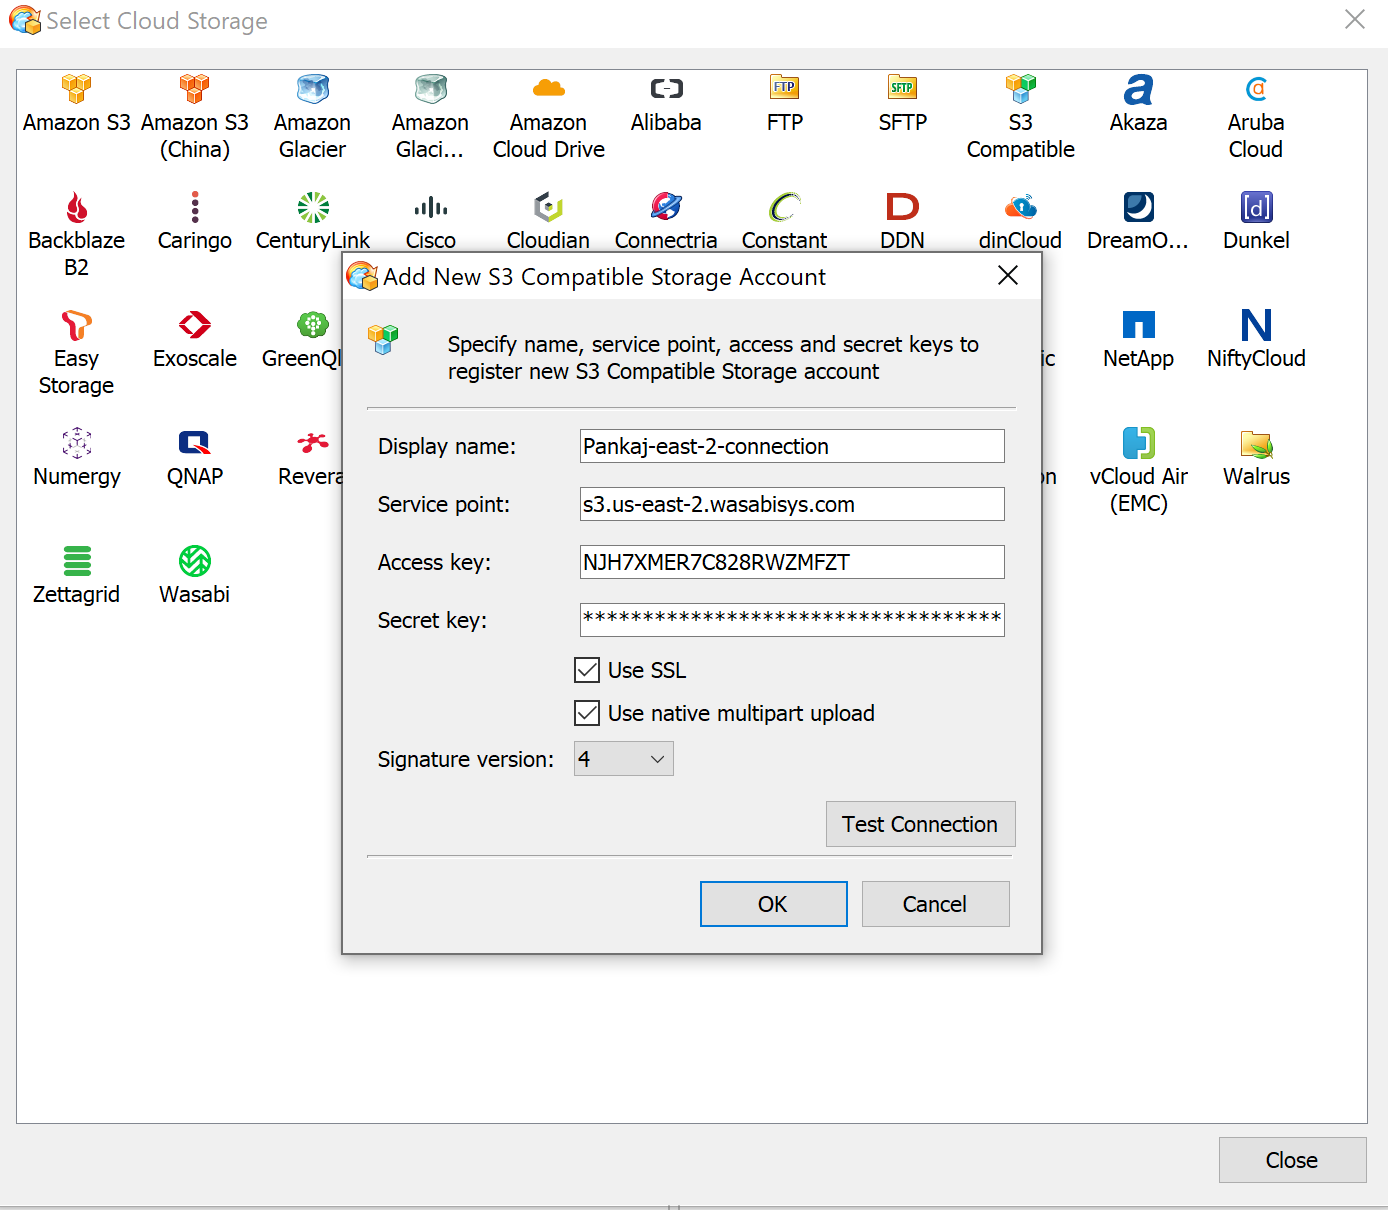Open the Signature version dropdown

624,759
